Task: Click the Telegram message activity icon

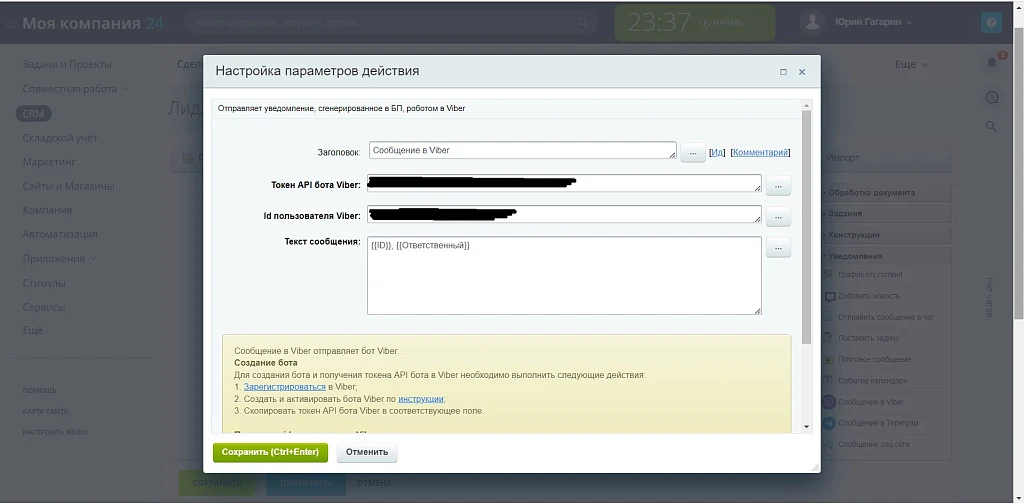Action: pyautogui.click(x=829, y=423)
